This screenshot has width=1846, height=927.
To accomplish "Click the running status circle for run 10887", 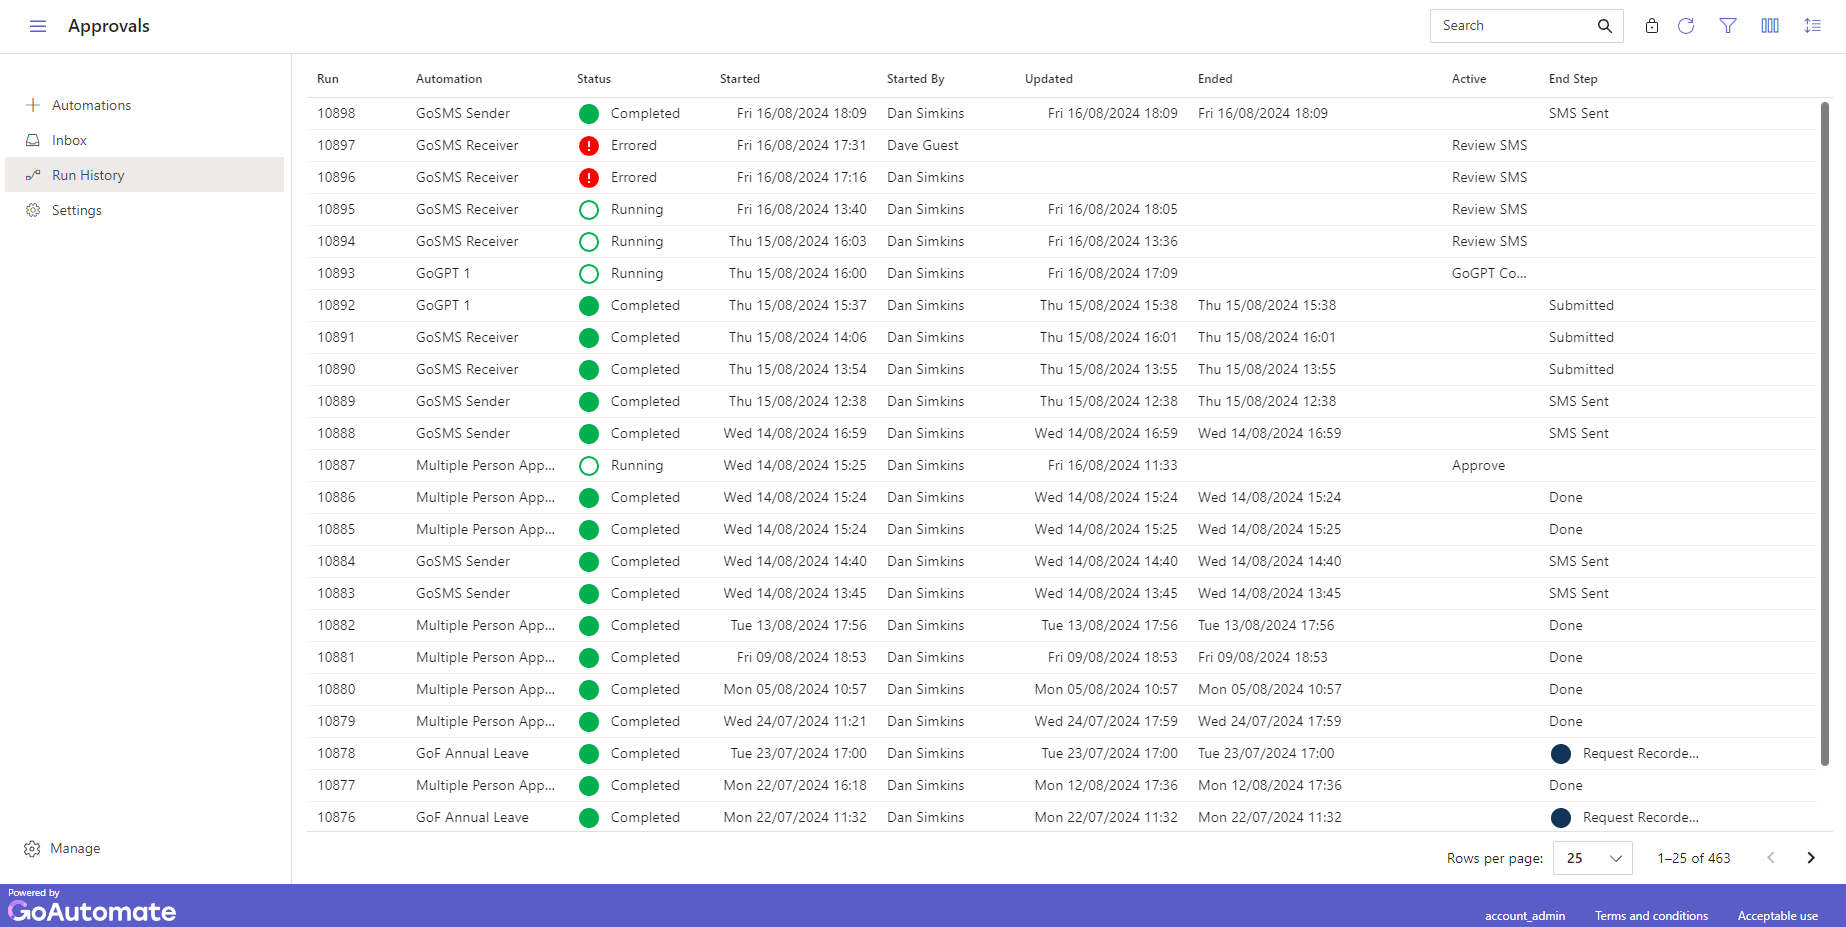I will point(589,466).
